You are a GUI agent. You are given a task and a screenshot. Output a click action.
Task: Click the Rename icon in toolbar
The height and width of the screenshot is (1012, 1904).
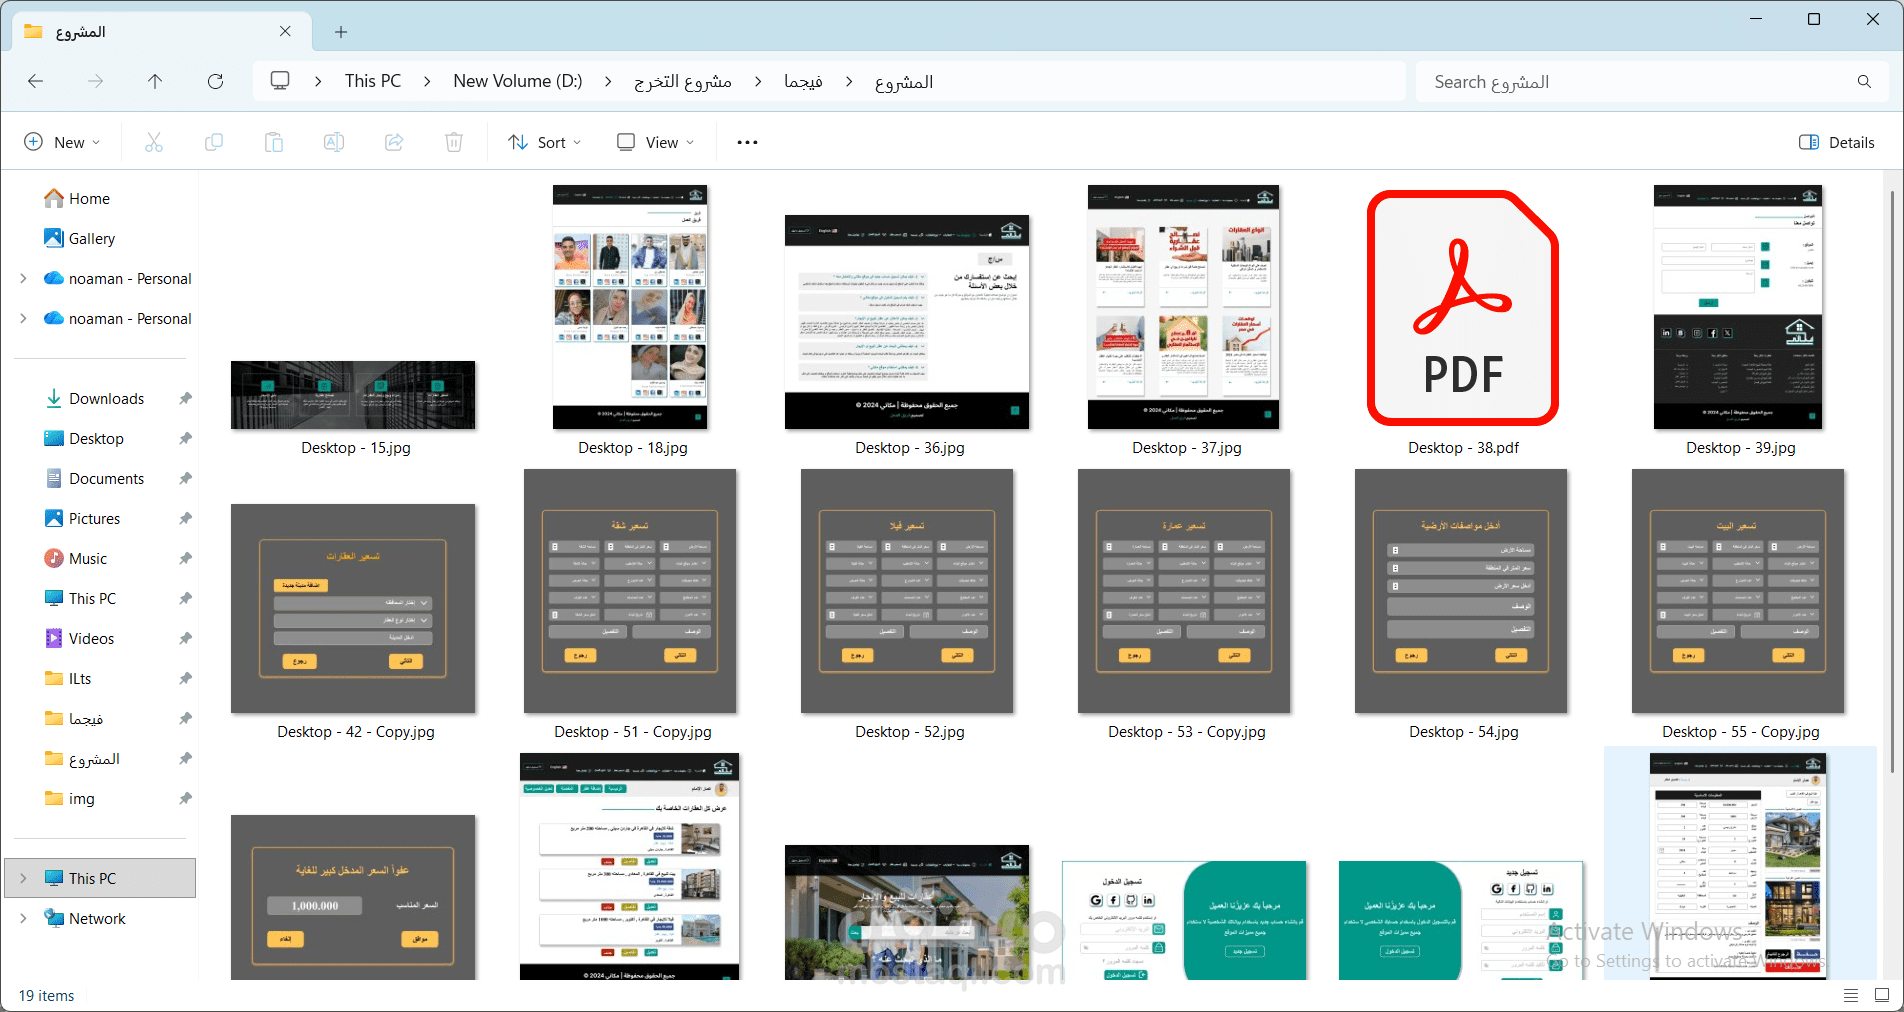pos(334,142)
